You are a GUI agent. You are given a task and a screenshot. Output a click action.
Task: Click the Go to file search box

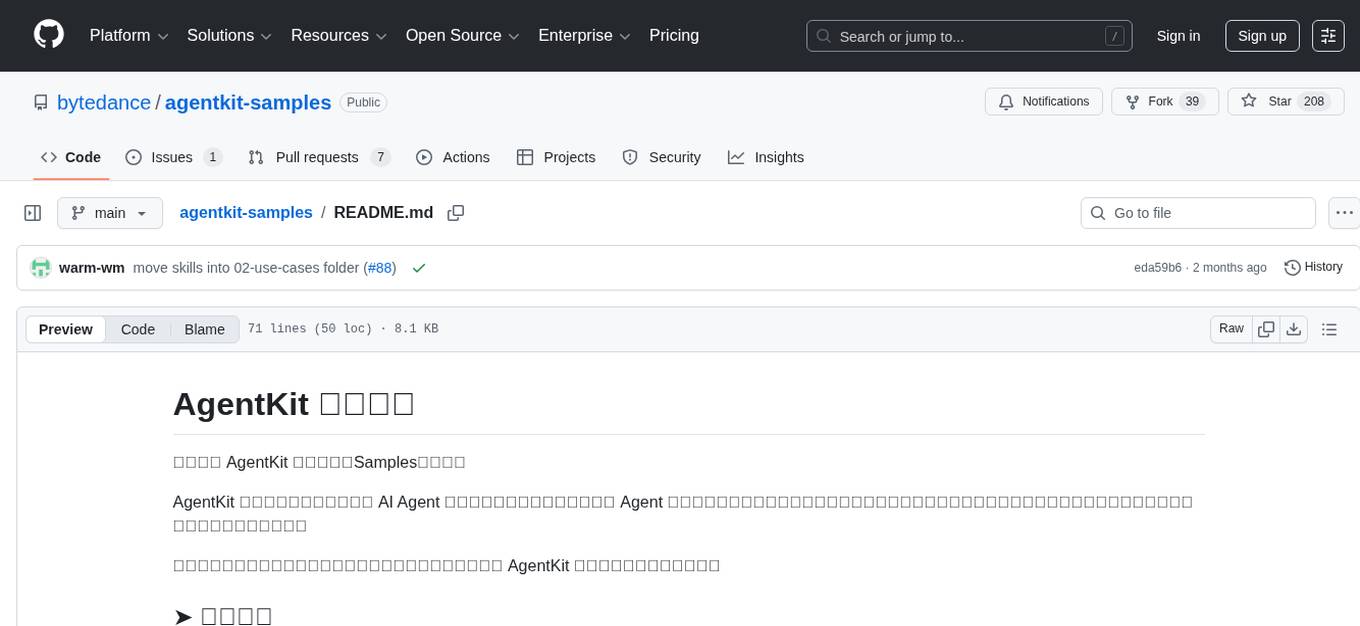coord(1197,213)
